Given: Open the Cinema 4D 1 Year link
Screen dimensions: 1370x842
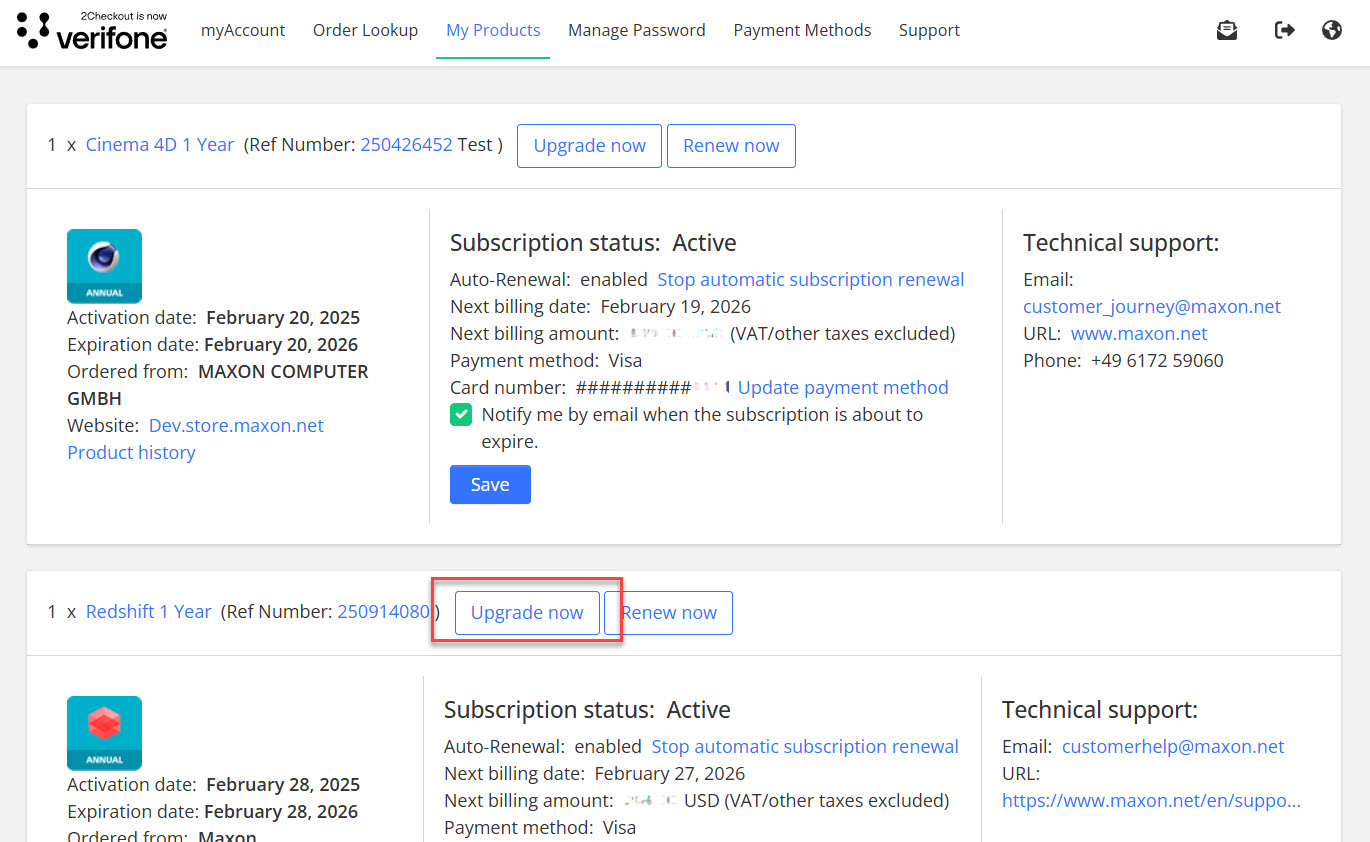Looking at the screenshot, I should [160, 145].
